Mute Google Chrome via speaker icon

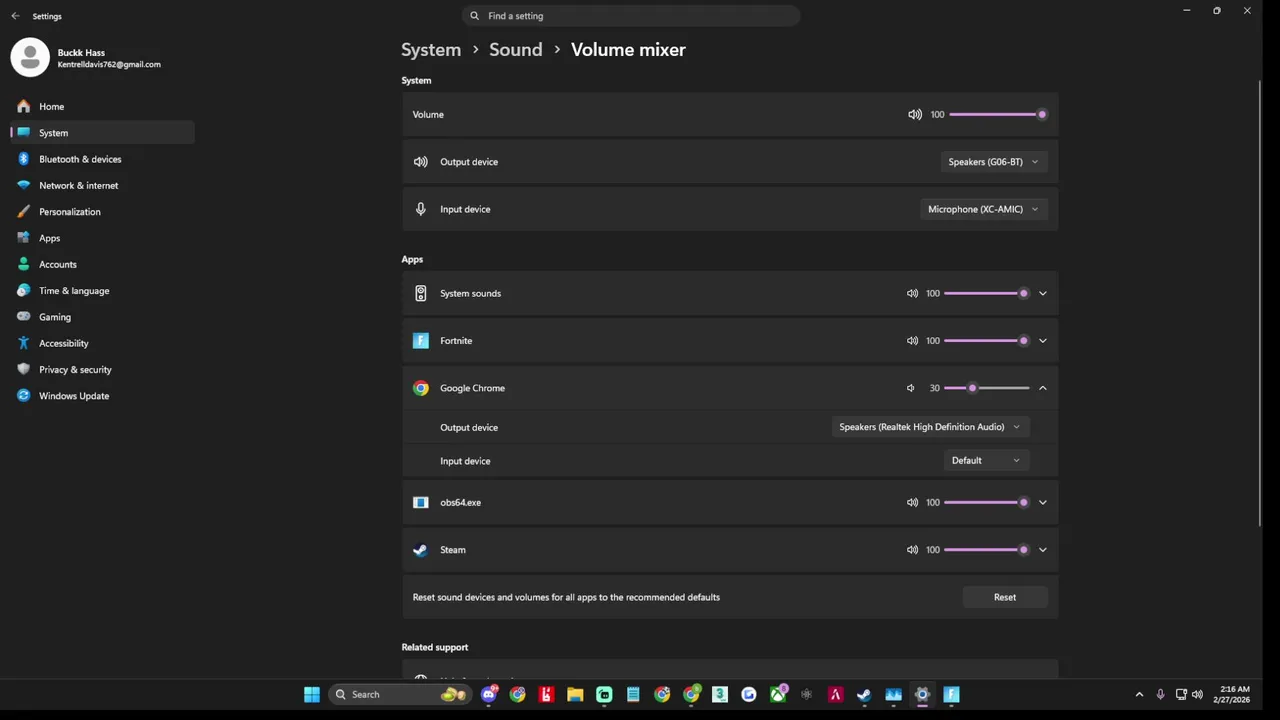point(911,388)
